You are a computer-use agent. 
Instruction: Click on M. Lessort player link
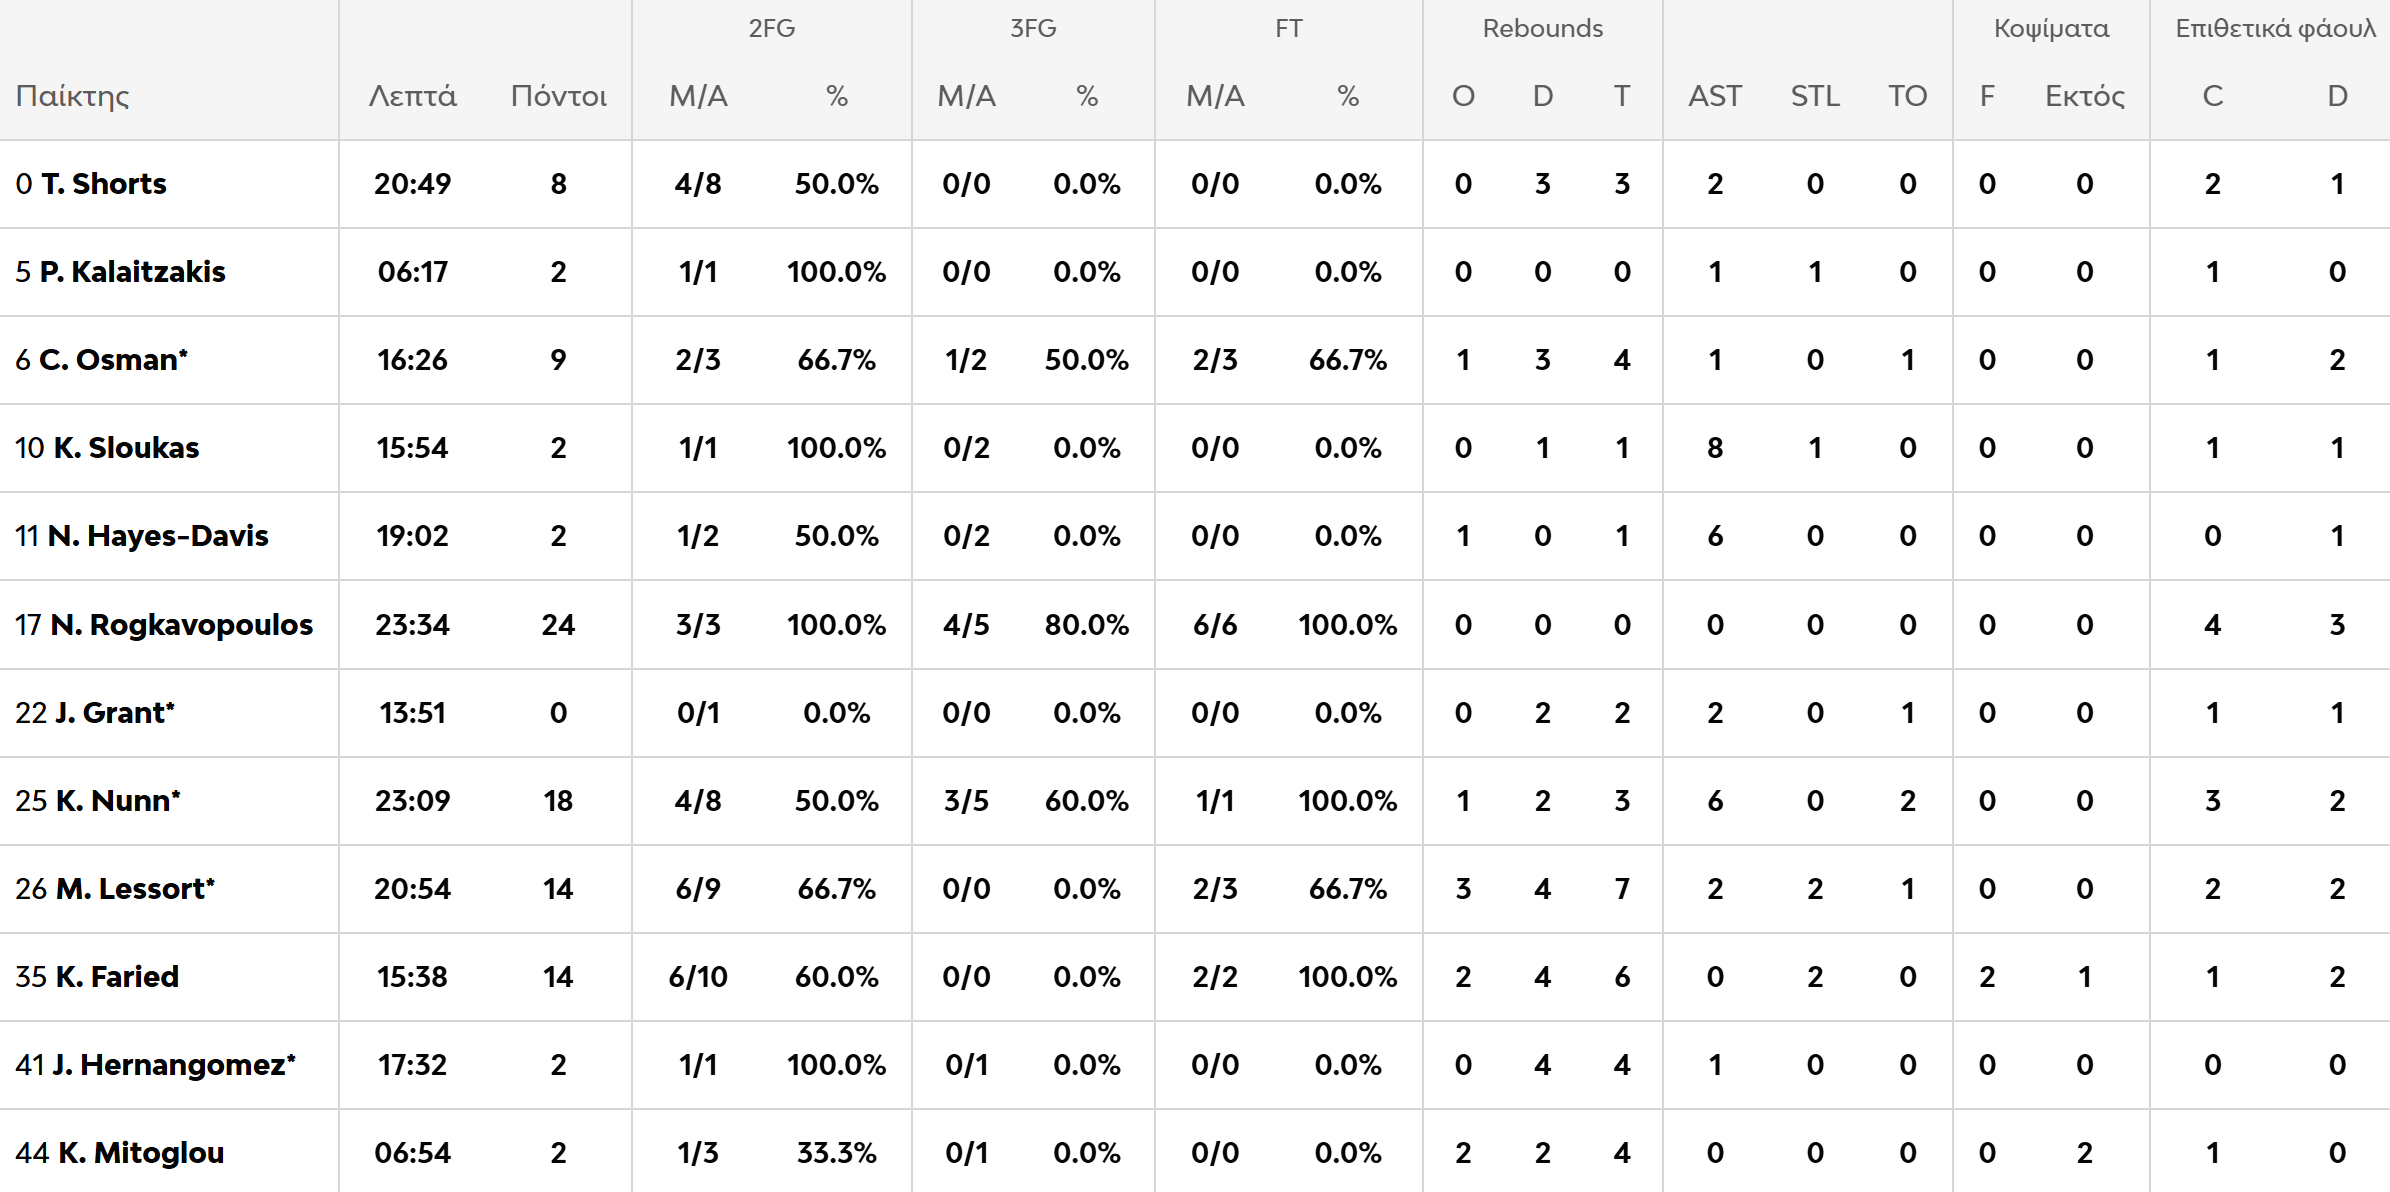[x=135, y=889]
